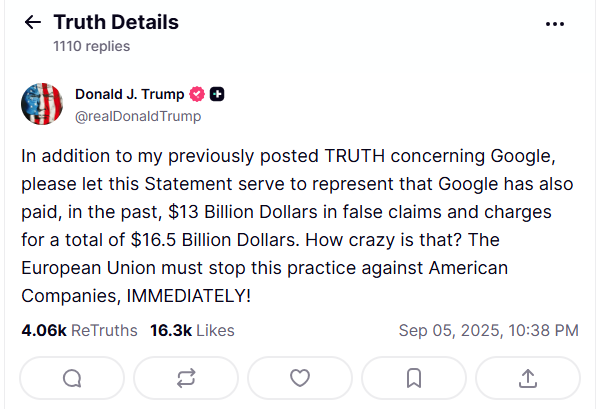Click the black plus badge beside name
Viewport: 605px width, 409px height.
tap(217, 94)
